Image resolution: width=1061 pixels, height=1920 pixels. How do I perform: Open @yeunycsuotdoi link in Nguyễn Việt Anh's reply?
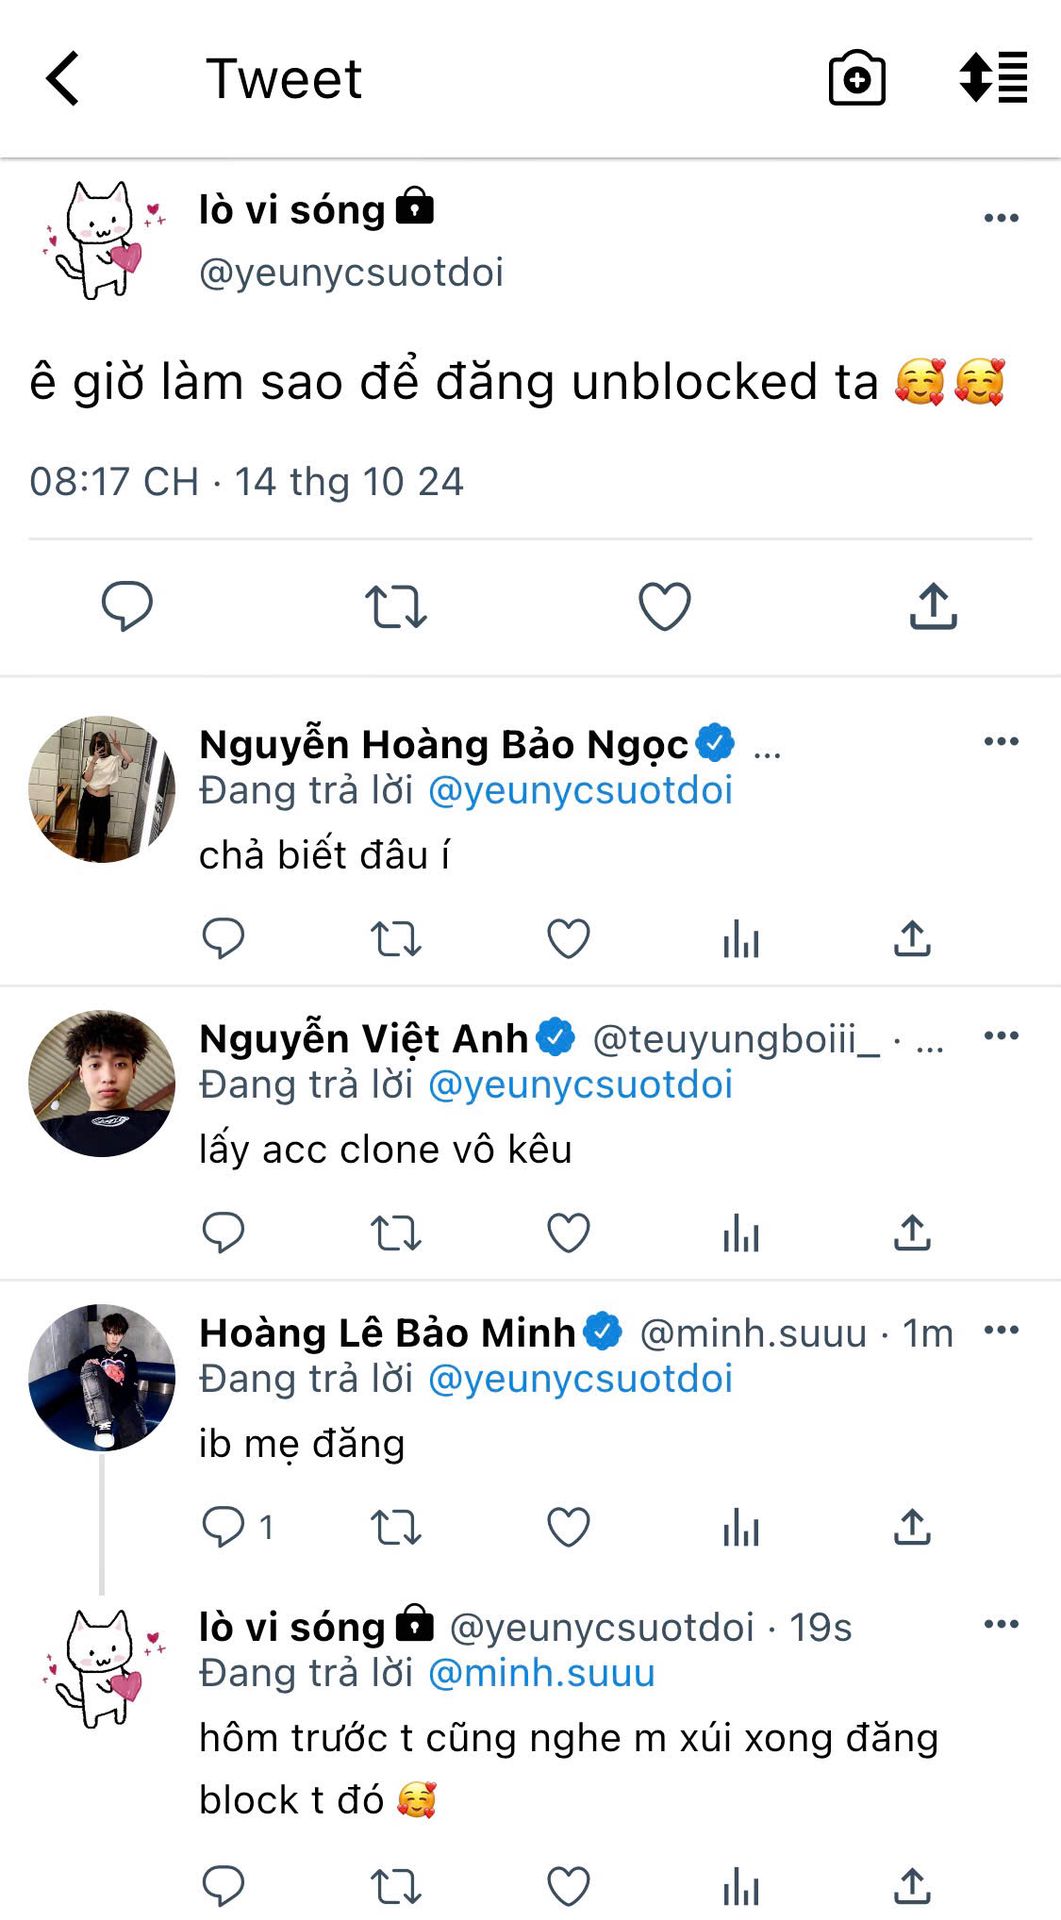coord(580,1085)
